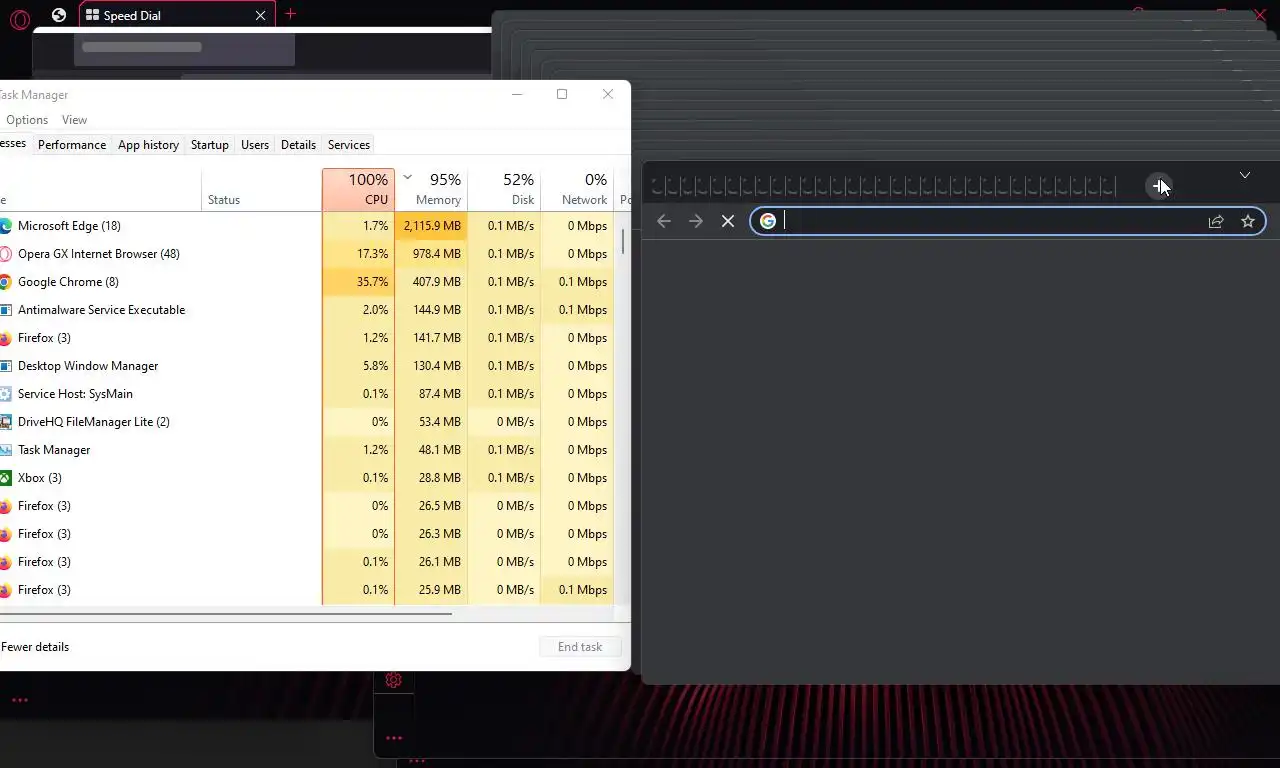Click Chrome's forward navigation arrow
The image size is (1280, 768).
(696, 221)
